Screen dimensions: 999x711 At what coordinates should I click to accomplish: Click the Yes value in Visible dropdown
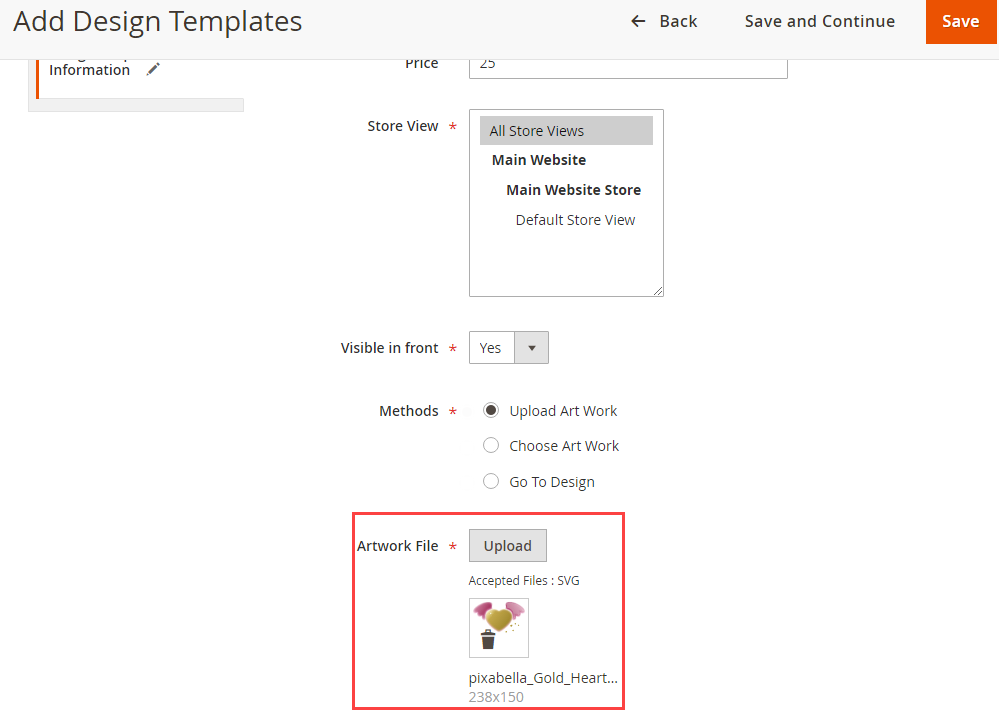pos(491,348)
